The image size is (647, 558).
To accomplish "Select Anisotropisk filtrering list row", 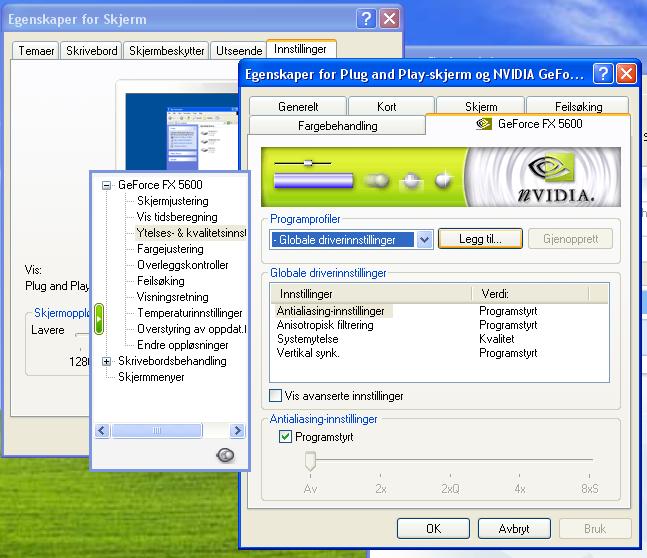I will click(439, 325).
